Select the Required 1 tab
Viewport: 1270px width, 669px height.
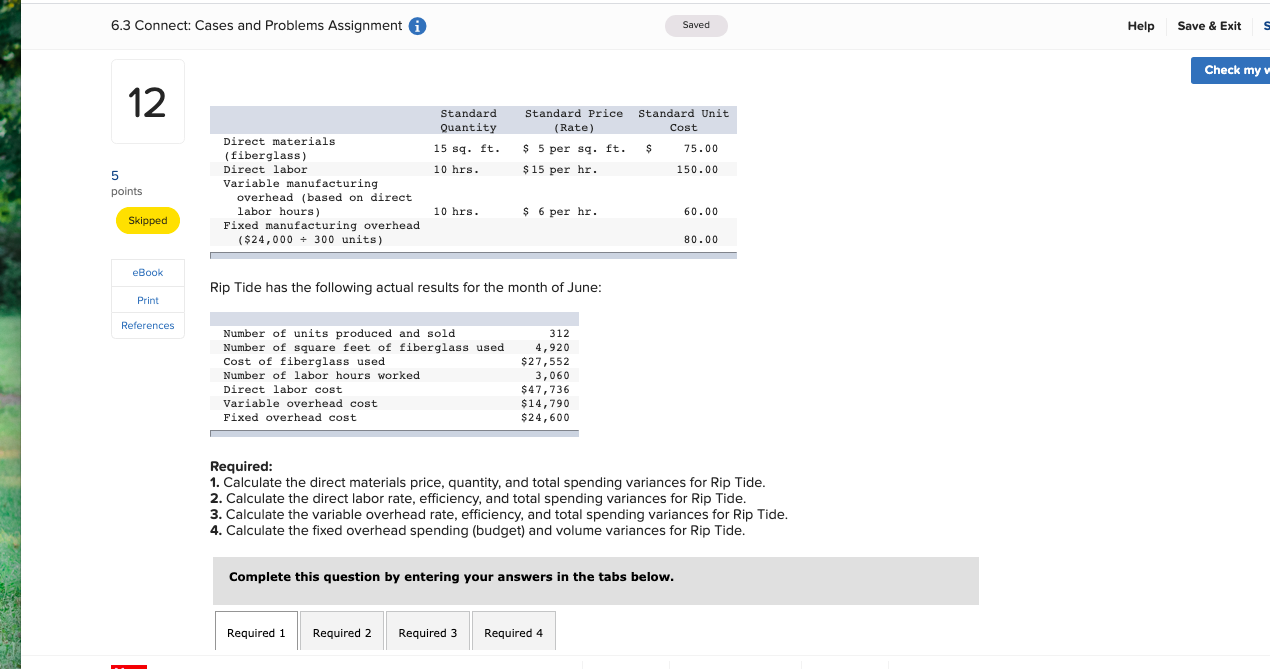click(255, 632)
